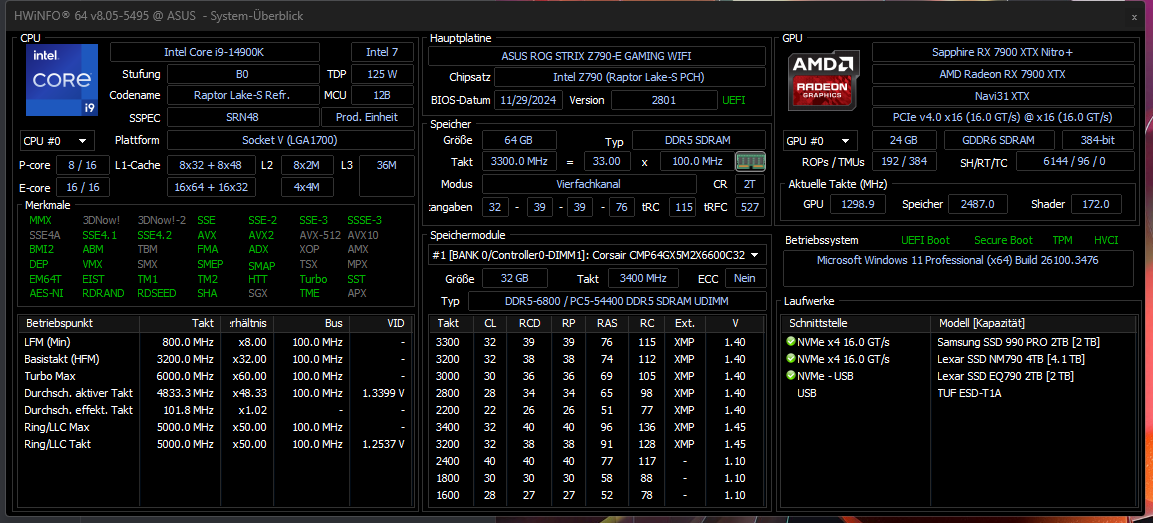Click the BIOS version 2801 field
1153x523 pixels.
click(663, 100)
